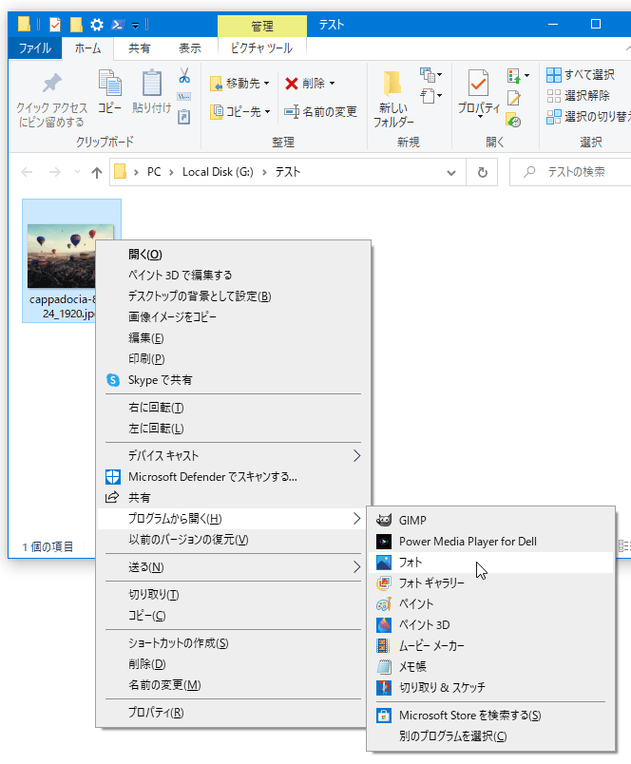Click the History icon in Open group

point(514,119)
